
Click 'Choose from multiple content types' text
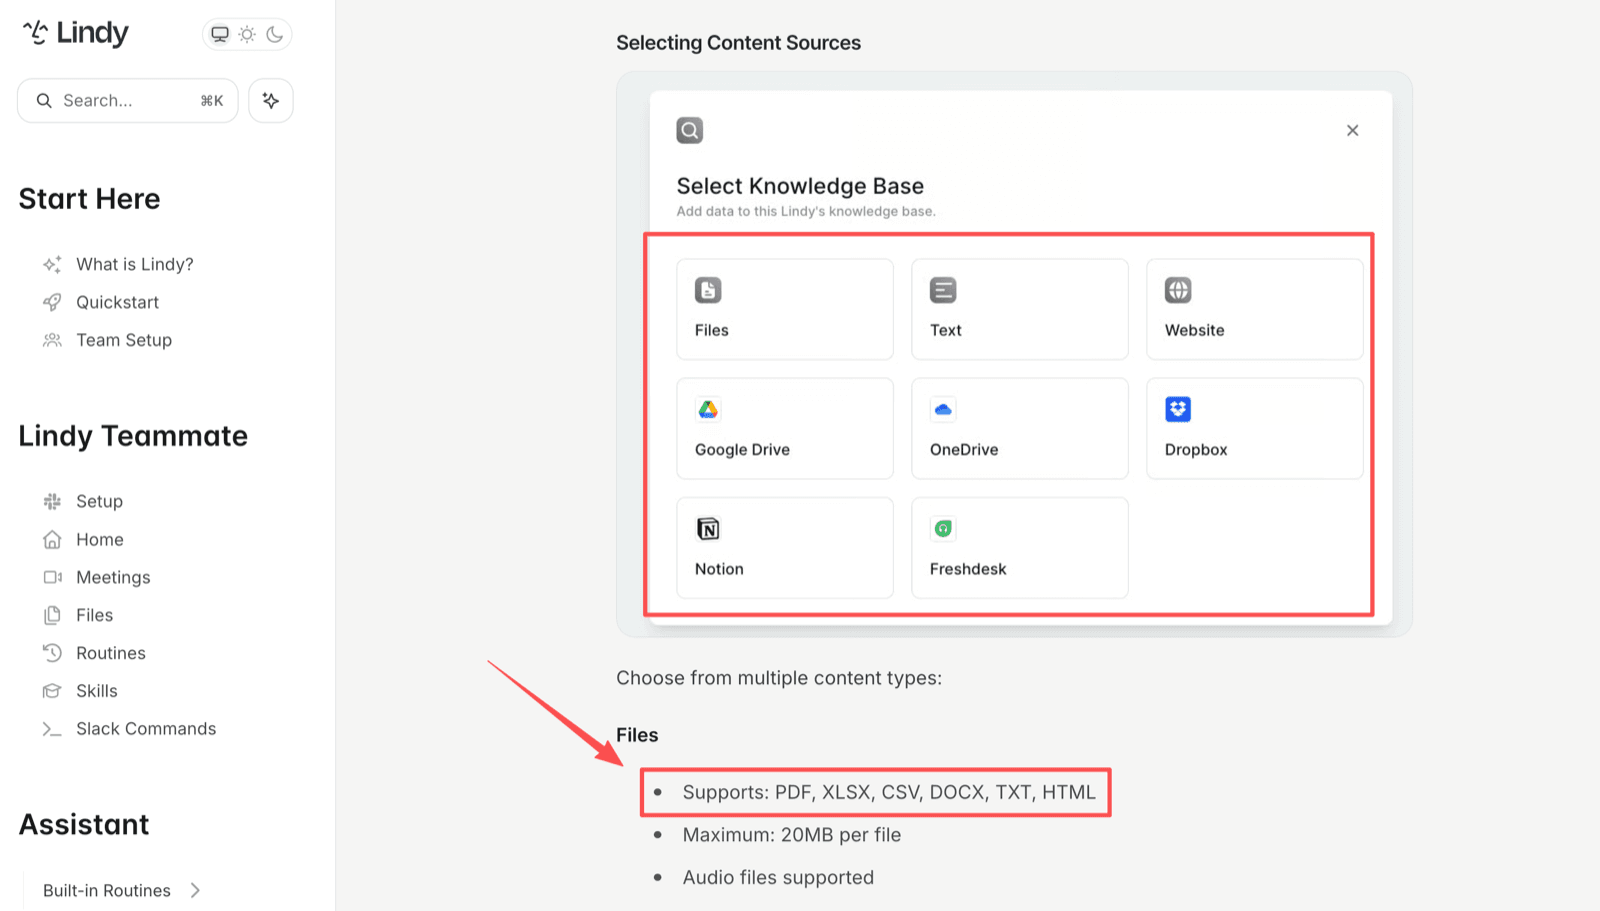click(779, 678)
